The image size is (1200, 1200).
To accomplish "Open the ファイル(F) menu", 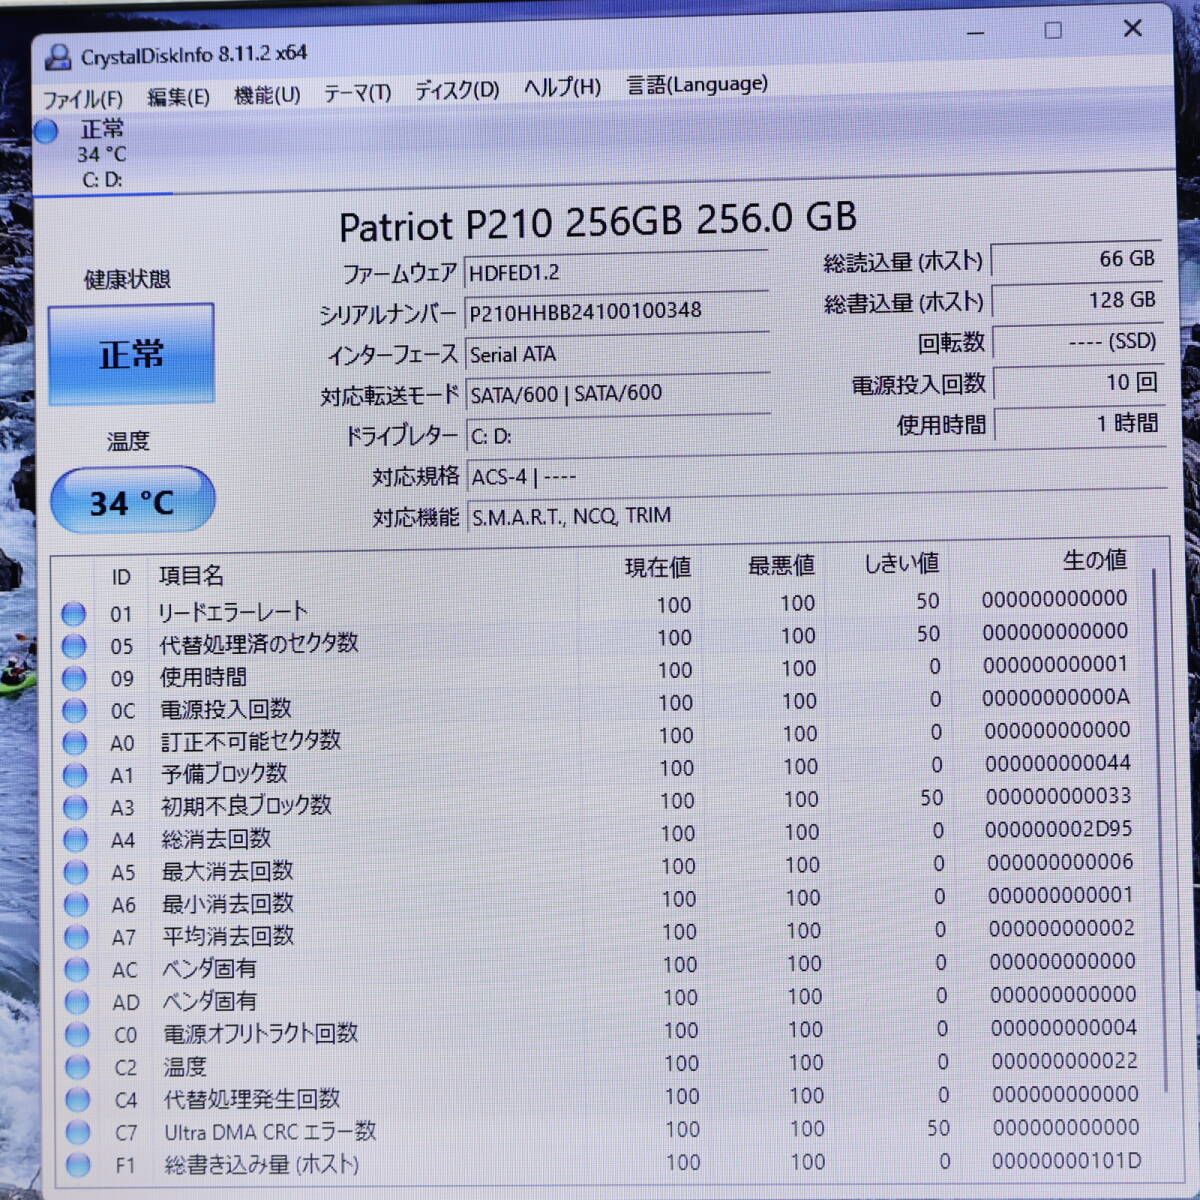I will (82, 99).
